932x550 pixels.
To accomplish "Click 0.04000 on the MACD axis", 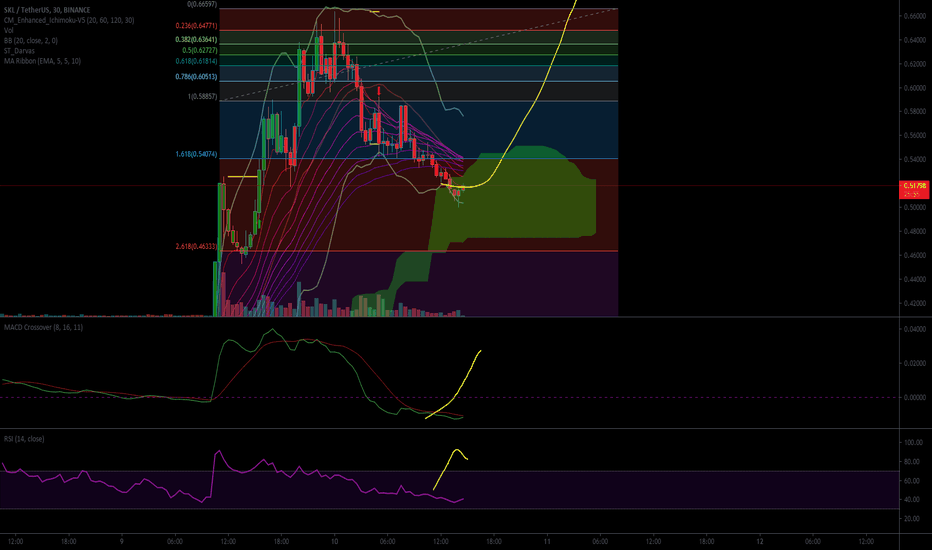I will point(914,329).
